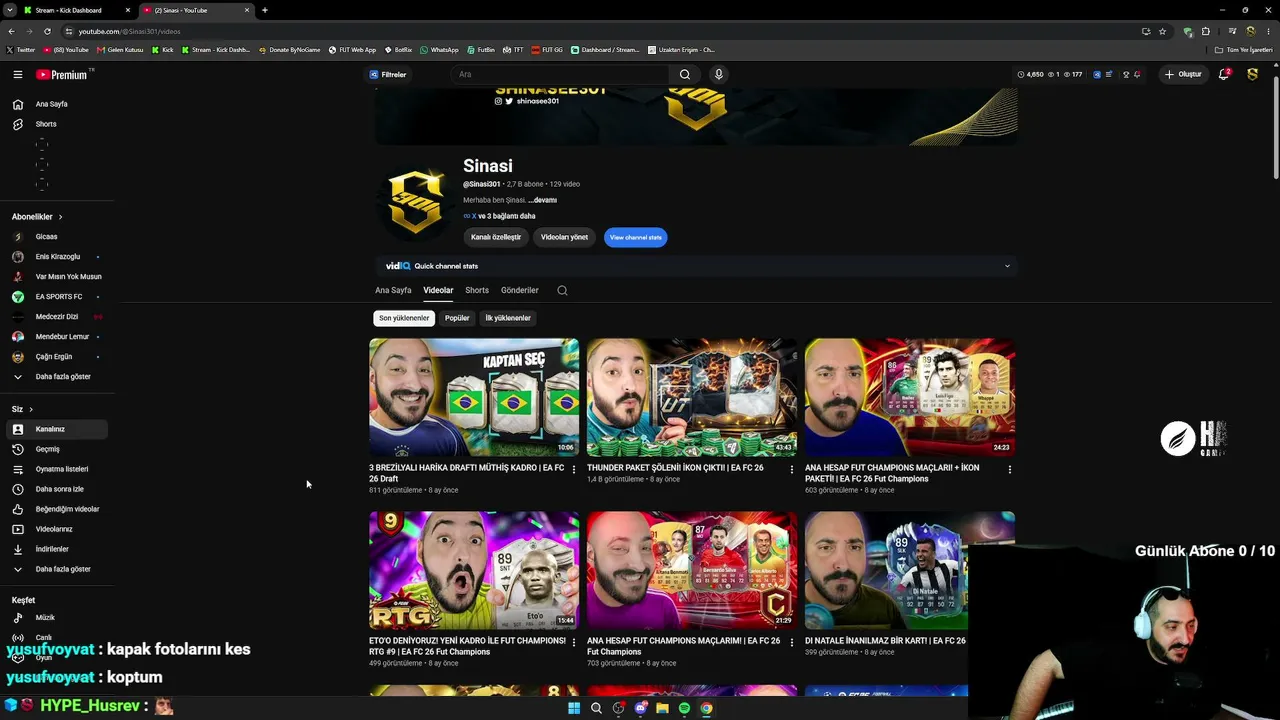The height and width of the screenshot is (720, 1280).
Task: Open options menu for the Ana Hesap İkon Paketi video
Action: 1010,469
